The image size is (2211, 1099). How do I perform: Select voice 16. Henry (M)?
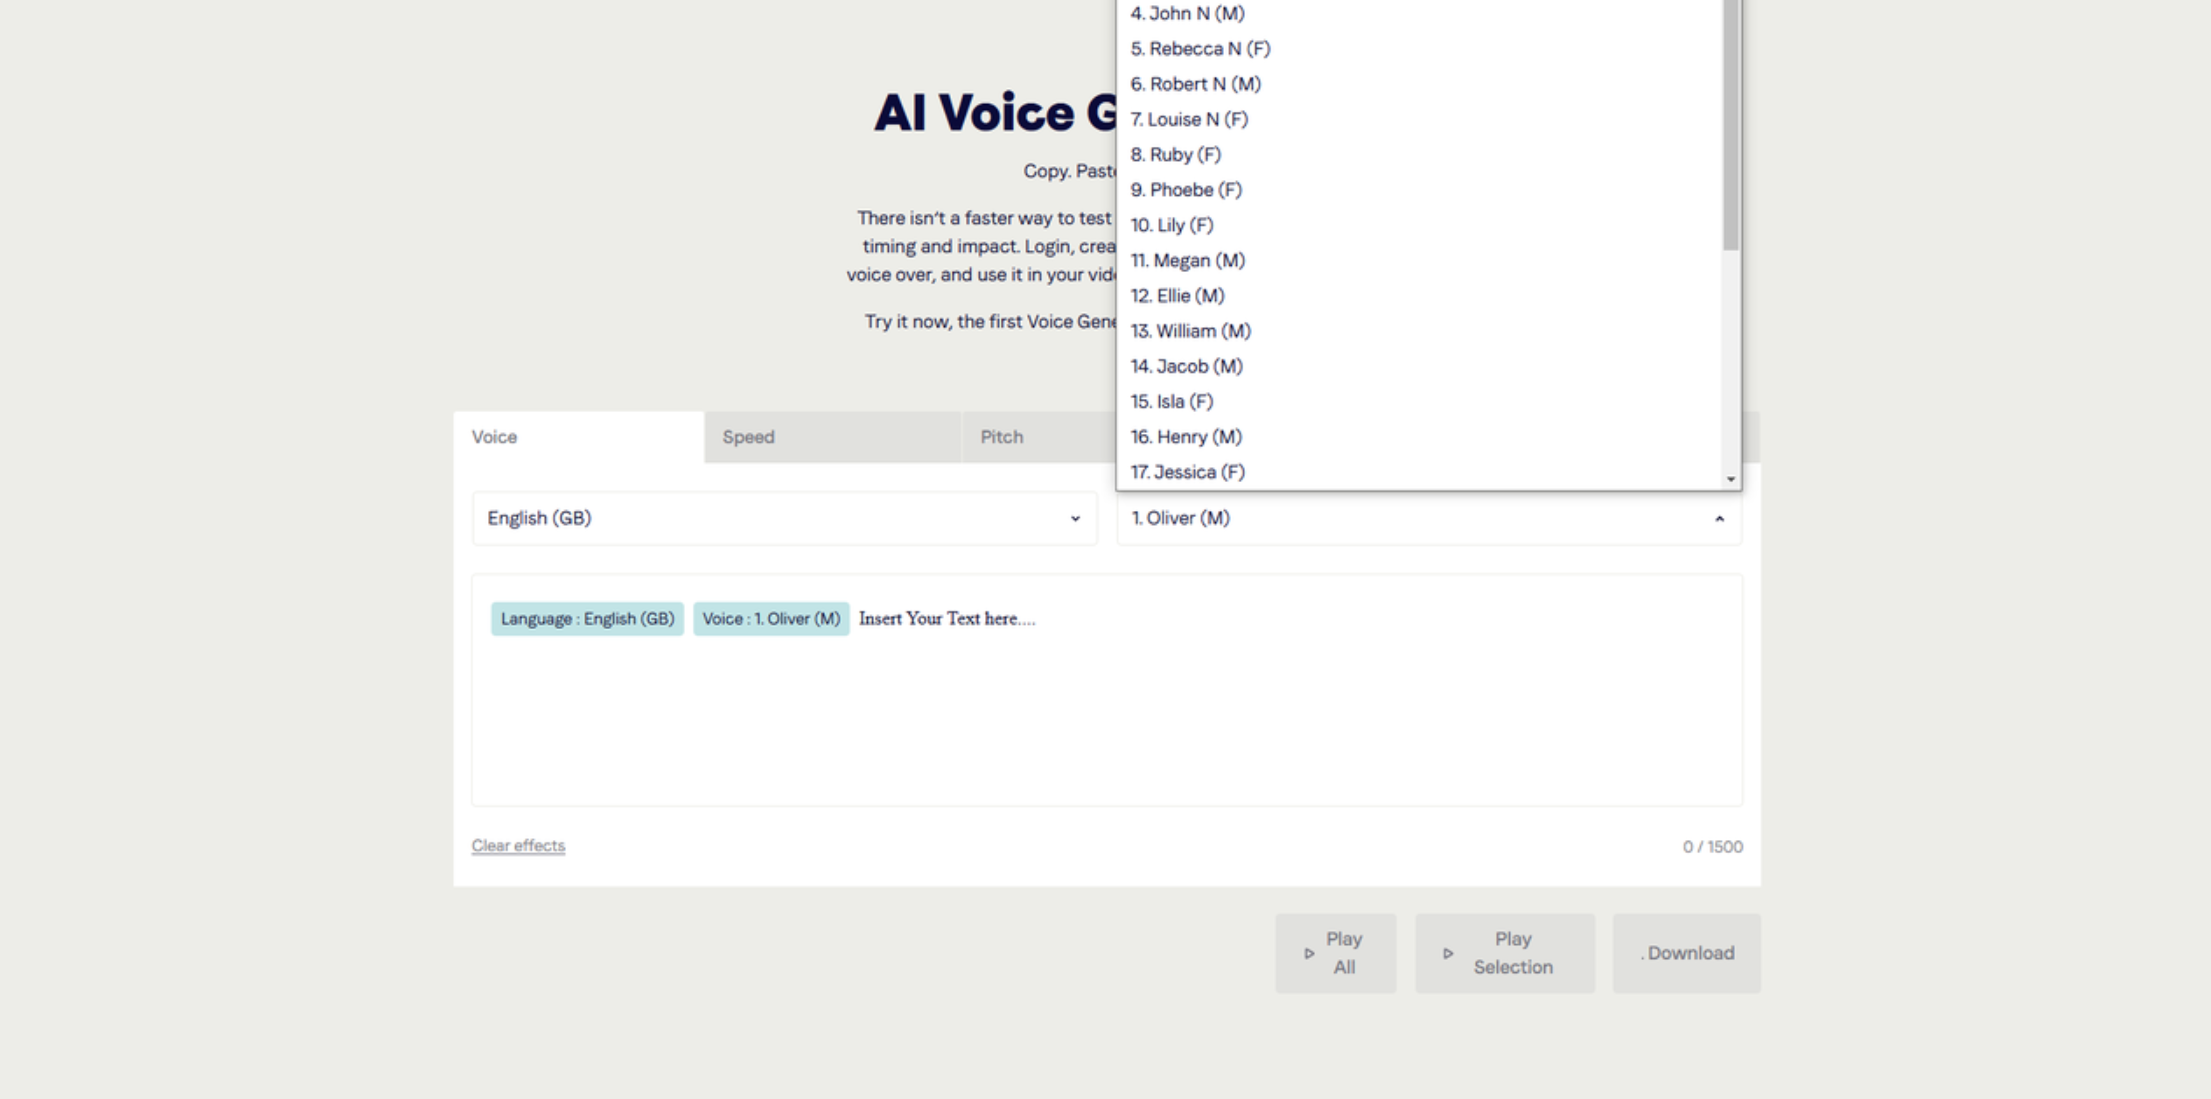1187,436
